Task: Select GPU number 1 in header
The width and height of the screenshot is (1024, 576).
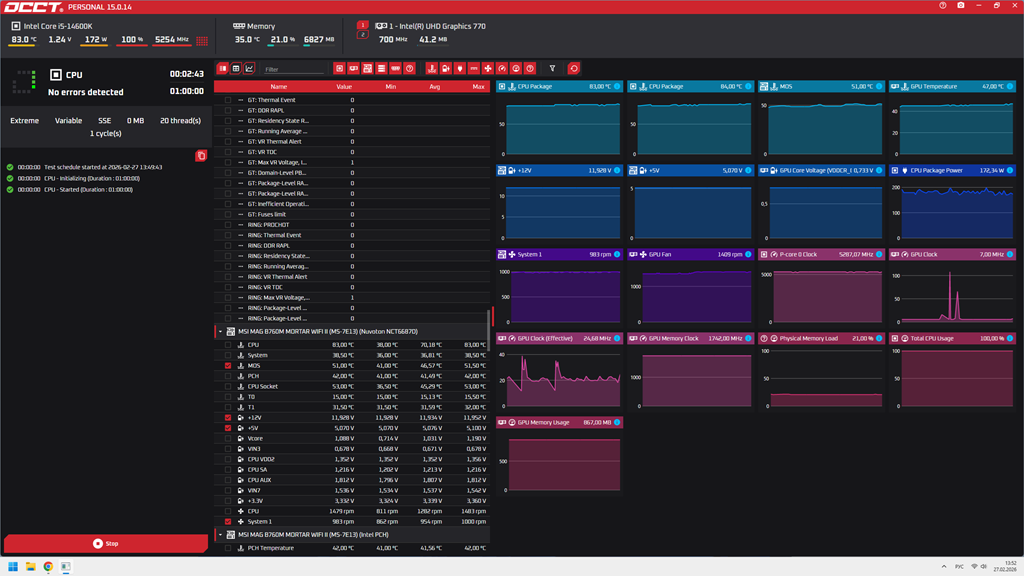Action: pyautogui.click(x=362, y=25)
